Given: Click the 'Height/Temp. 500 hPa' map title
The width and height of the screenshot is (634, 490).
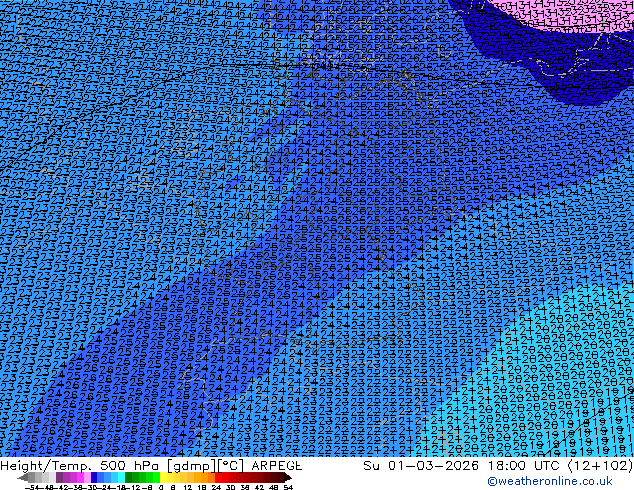Looking at the screenshot, I should pyautogui.click(x=78, y=465).
